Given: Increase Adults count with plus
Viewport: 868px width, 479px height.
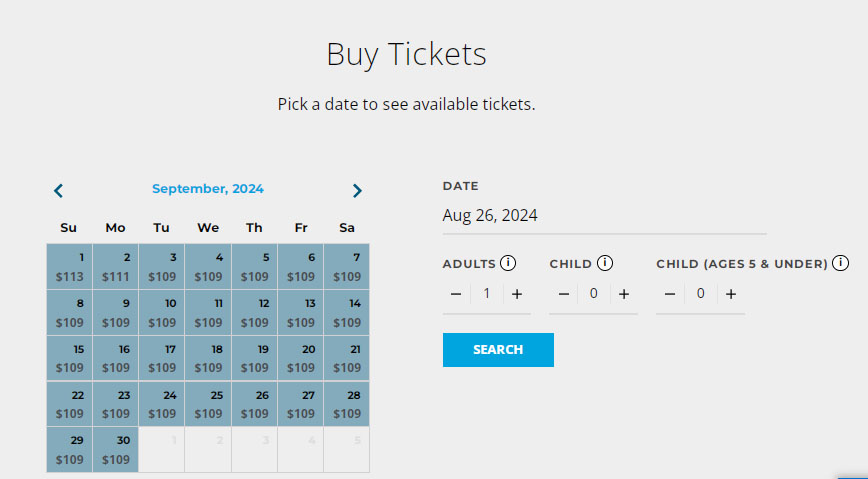Looking at the screenshot, I should [516, 294].
